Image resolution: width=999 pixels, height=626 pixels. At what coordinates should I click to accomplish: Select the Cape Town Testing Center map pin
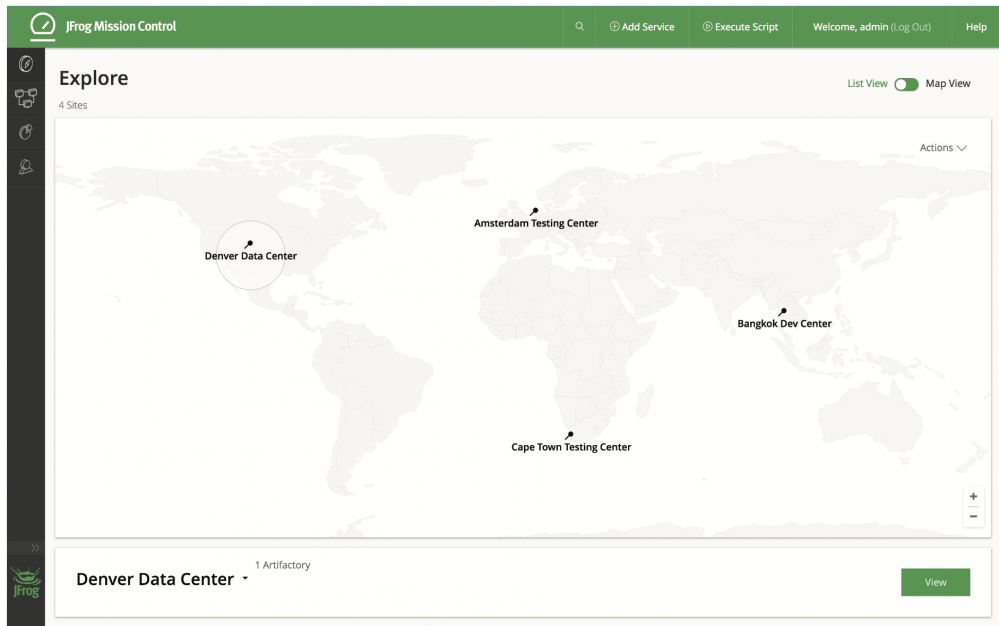569,436
